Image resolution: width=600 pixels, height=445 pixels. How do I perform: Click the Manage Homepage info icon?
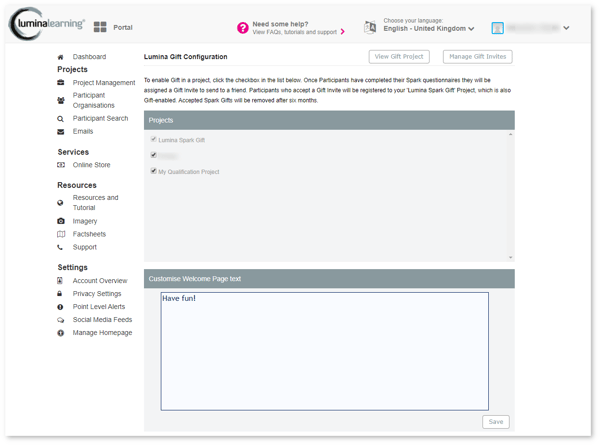coord(60,333)
